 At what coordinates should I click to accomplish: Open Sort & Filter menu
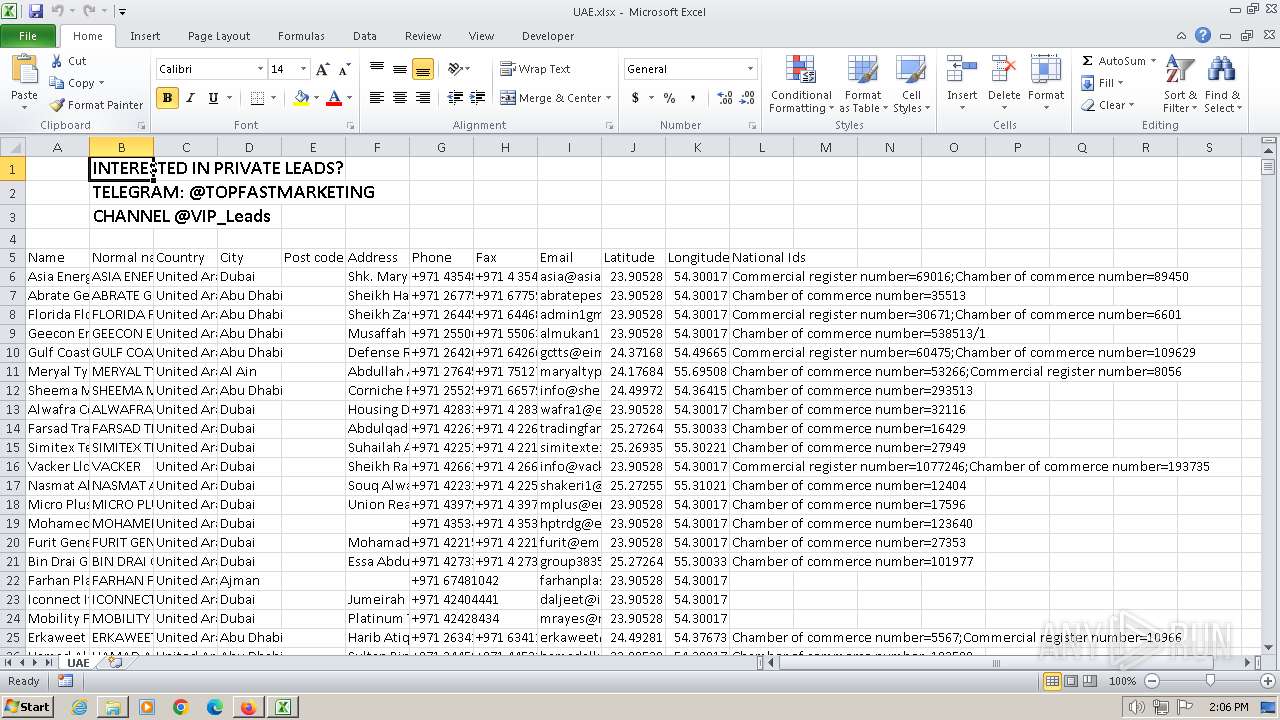click(x=1180, y=84)
